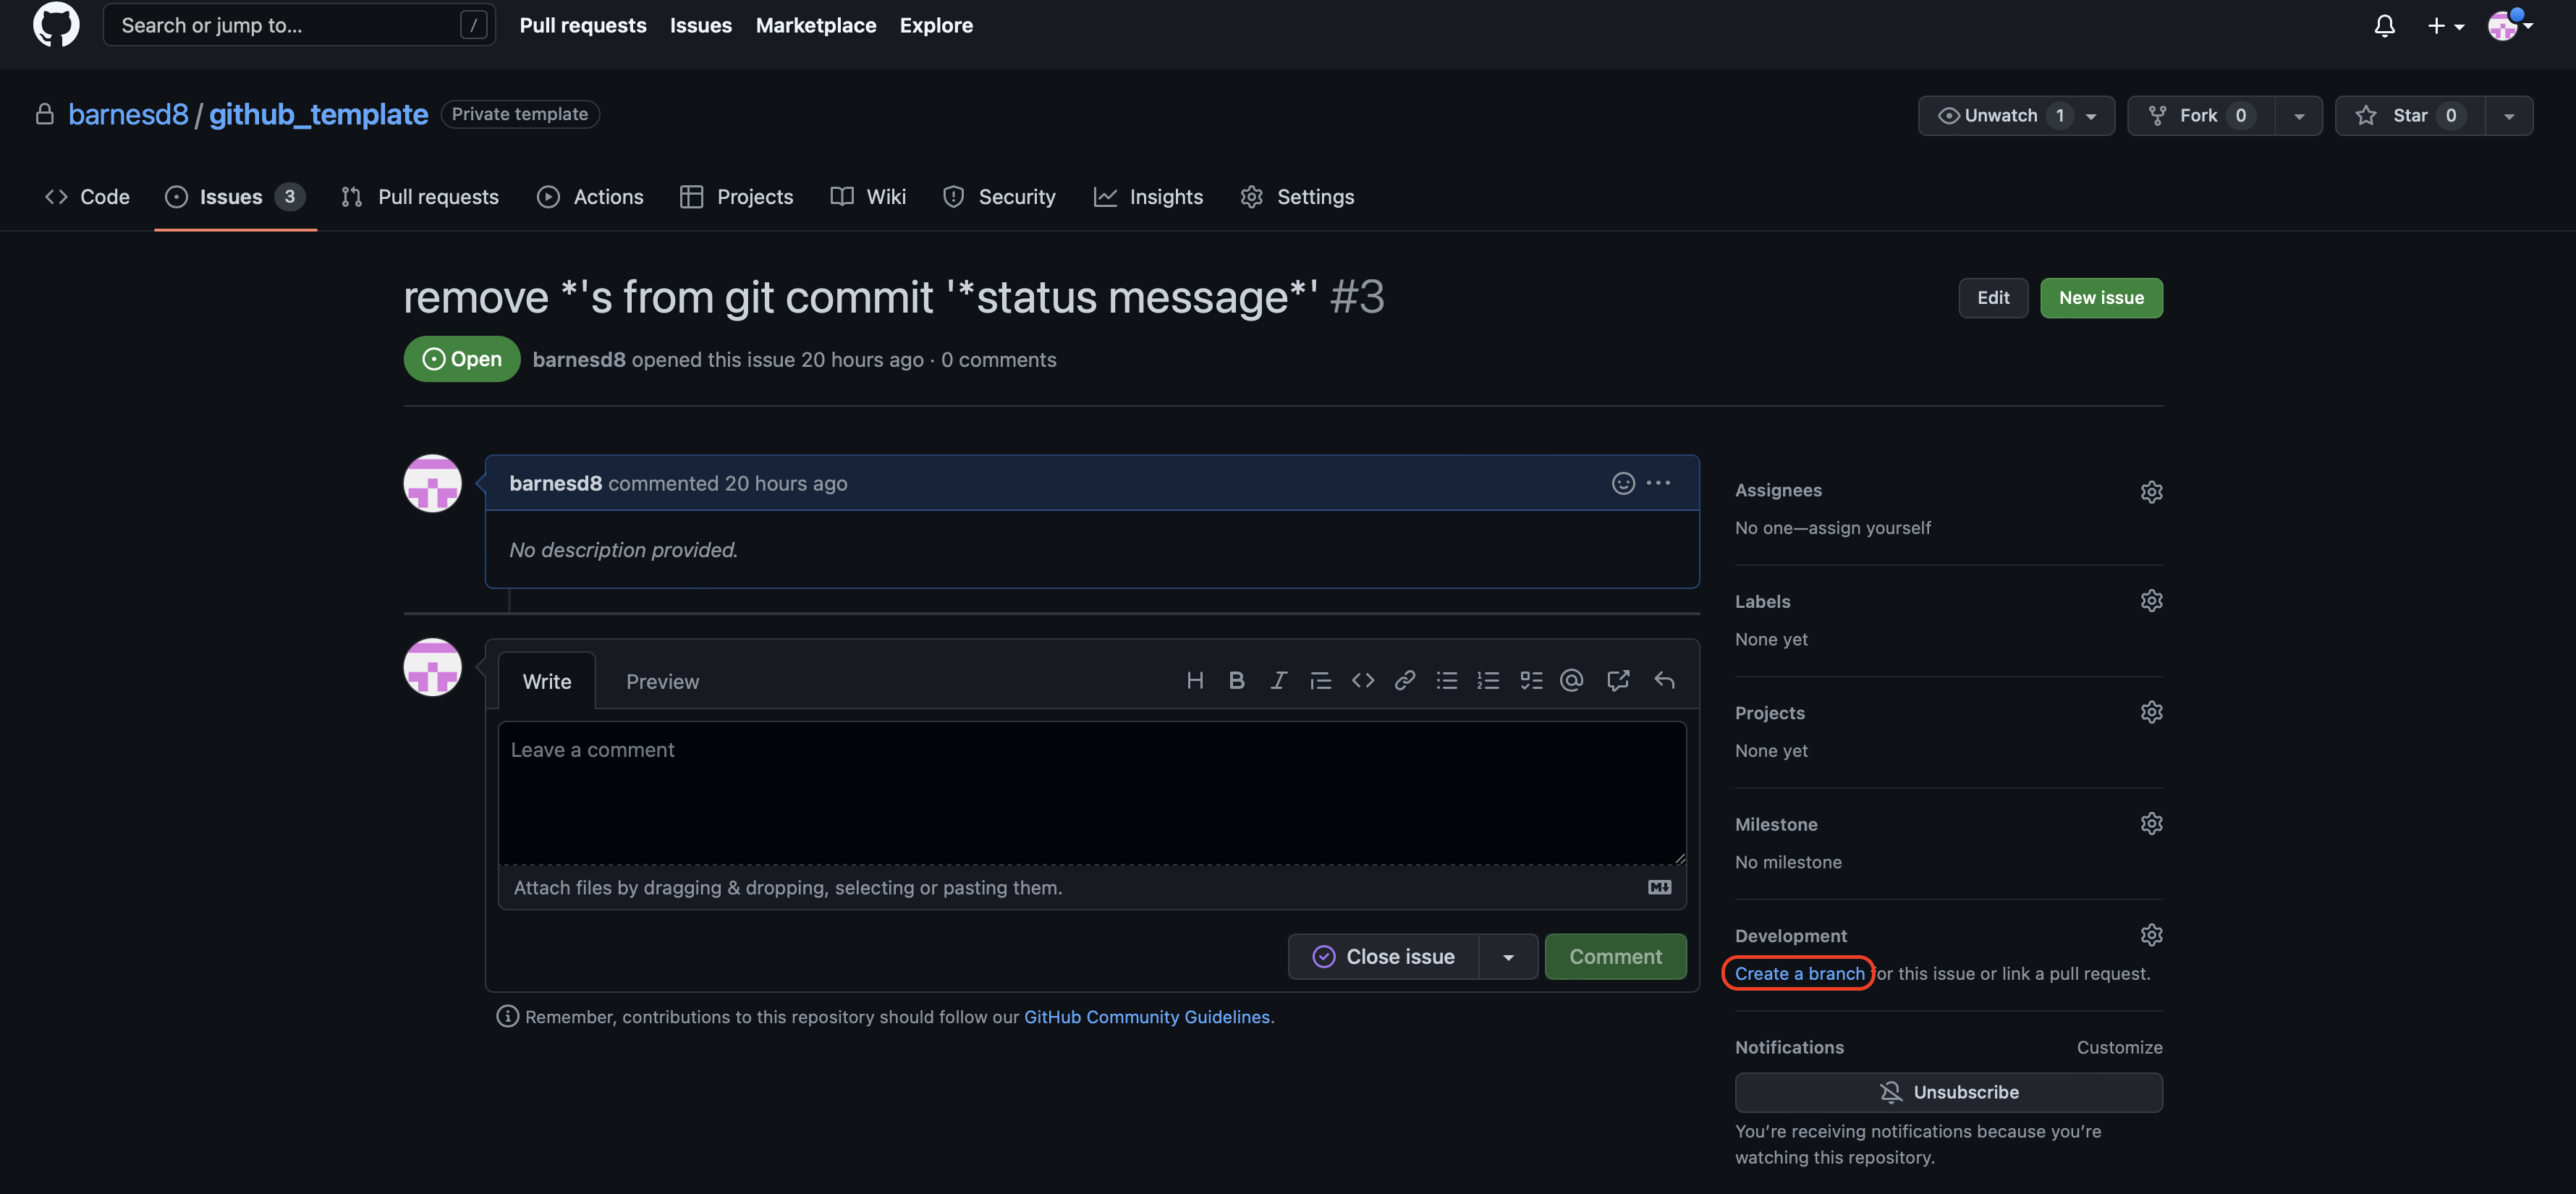The image size is (2576, 1194).
Task: Switch to the Preview tab
Action: coord(662,682)
